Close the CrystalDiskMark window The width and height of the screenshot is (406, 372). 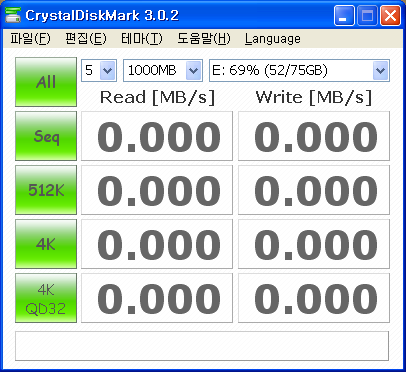(x=390, y=15)
